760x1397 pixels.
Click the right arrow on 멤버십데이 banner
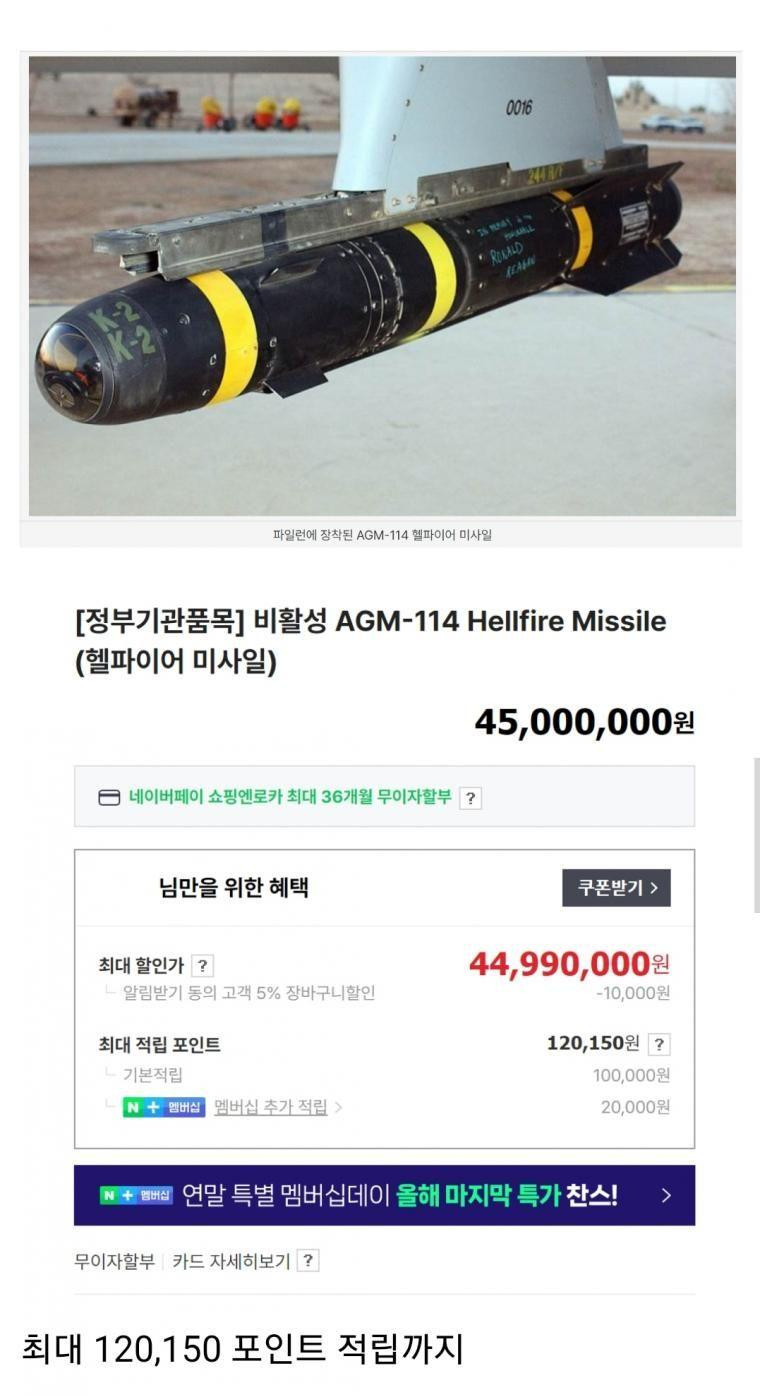666,1196
